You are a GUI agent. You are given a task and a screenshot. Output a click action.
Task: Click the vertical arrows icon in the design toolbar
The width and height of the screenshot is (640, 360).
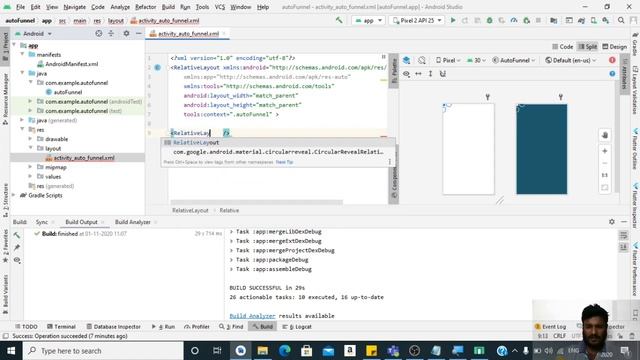click(x=430, y=74)
